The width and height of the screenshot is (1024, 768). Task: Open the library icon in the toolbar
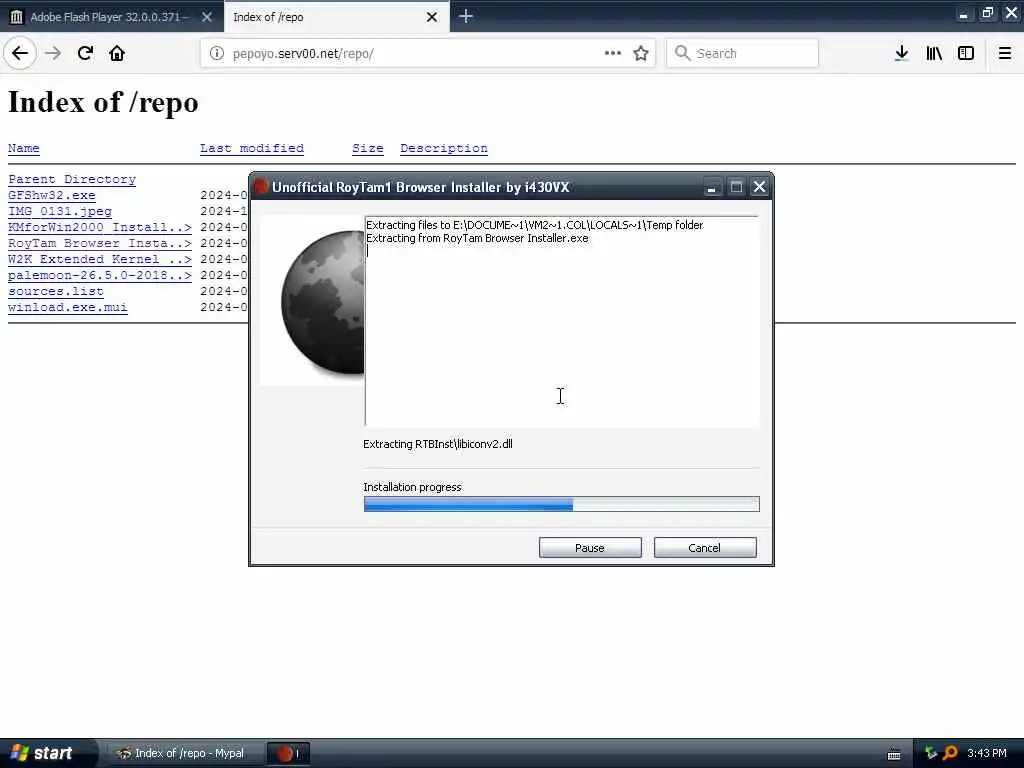click(x=934, y=54)
